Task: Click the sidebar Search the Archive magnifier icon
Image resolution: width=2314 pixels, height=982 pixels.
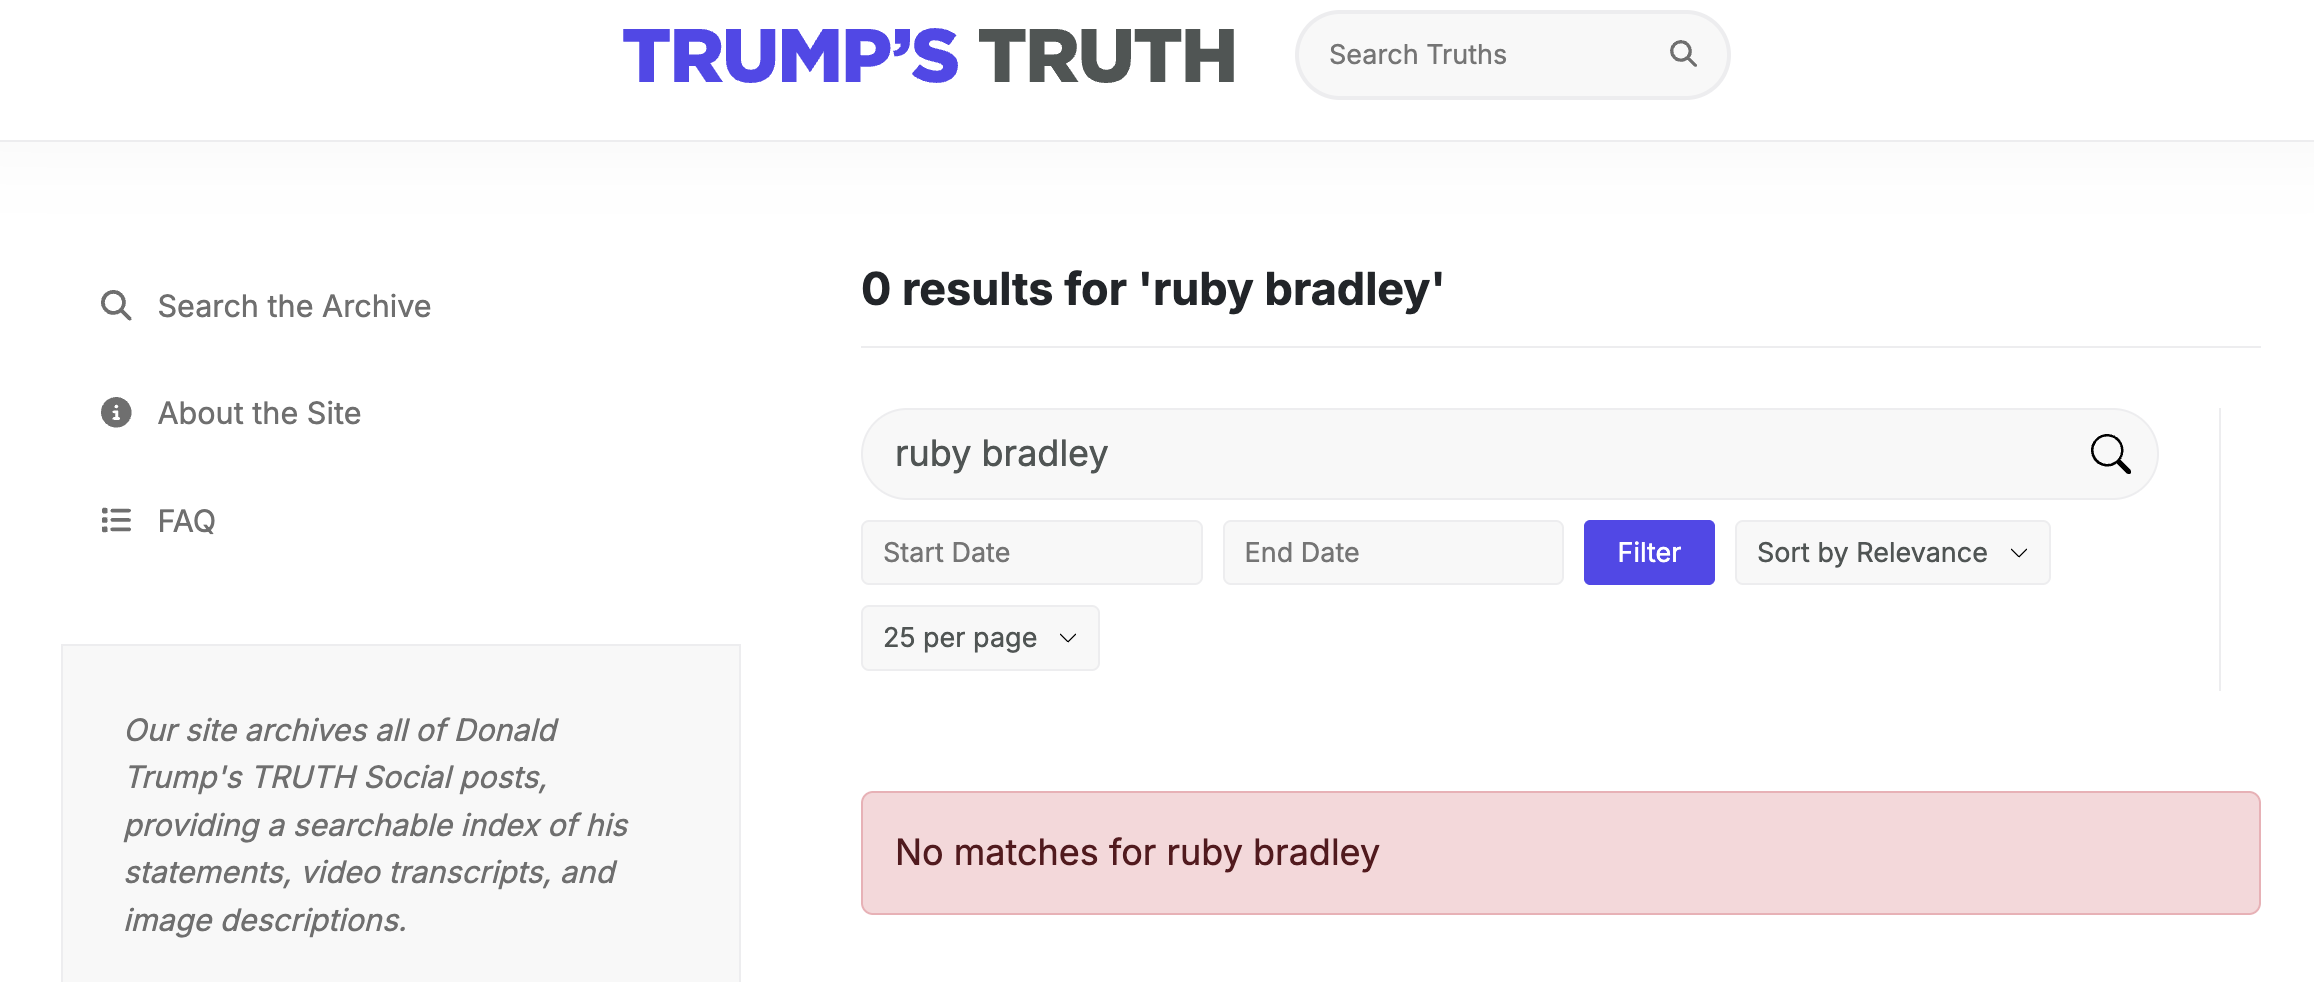Action: coord(116,305)
